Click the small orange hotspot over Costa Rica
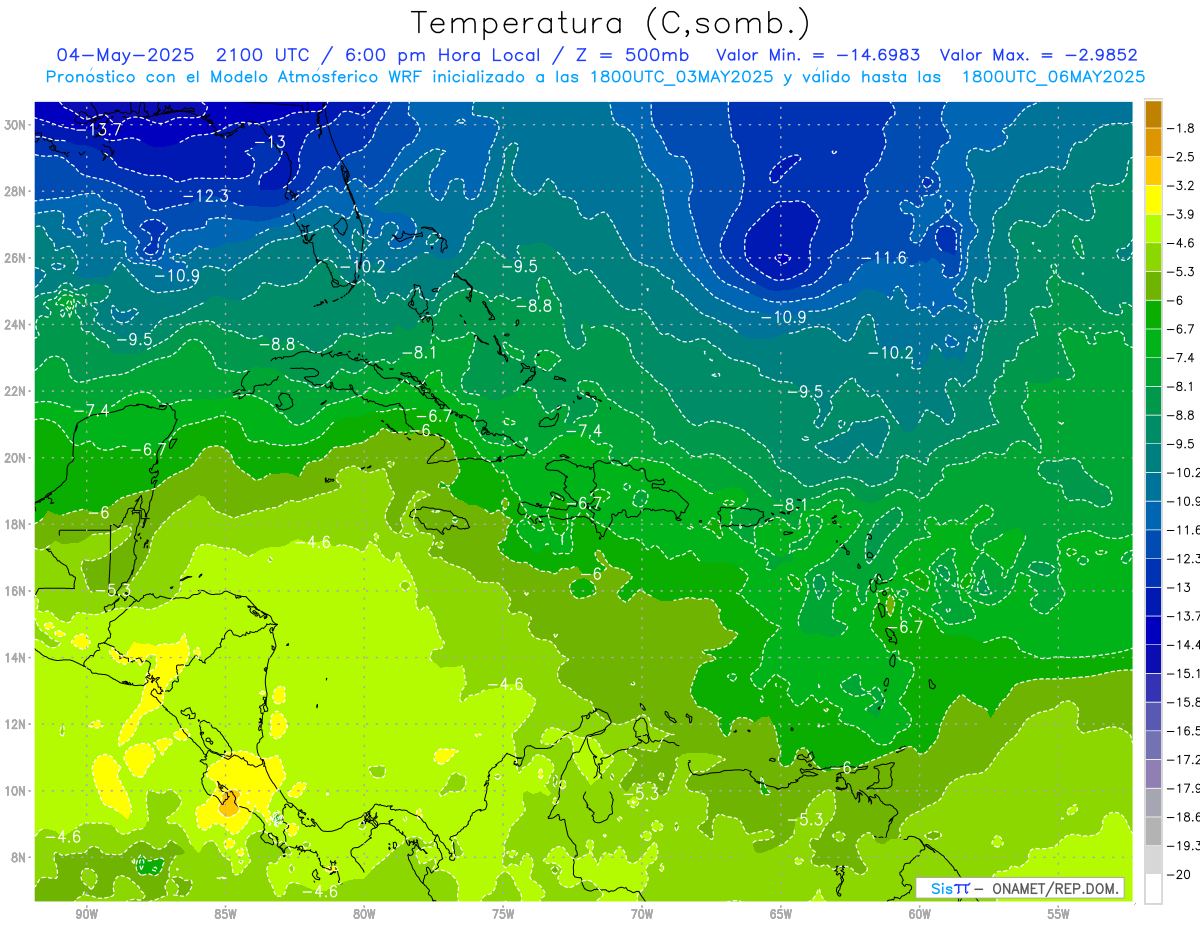Image resolution: width=1200 pixels, height=927 pixels. pos(229,804)
